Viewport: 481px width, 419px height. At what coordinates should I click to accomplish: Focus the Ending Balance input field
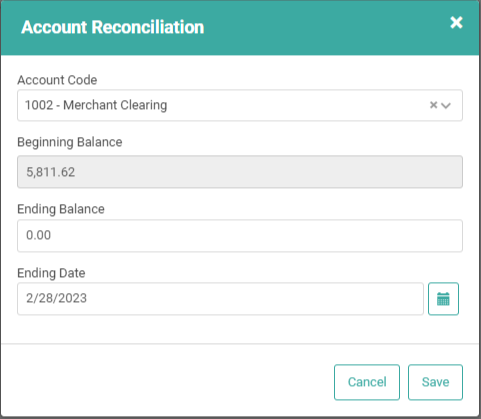tap(240, 236)
